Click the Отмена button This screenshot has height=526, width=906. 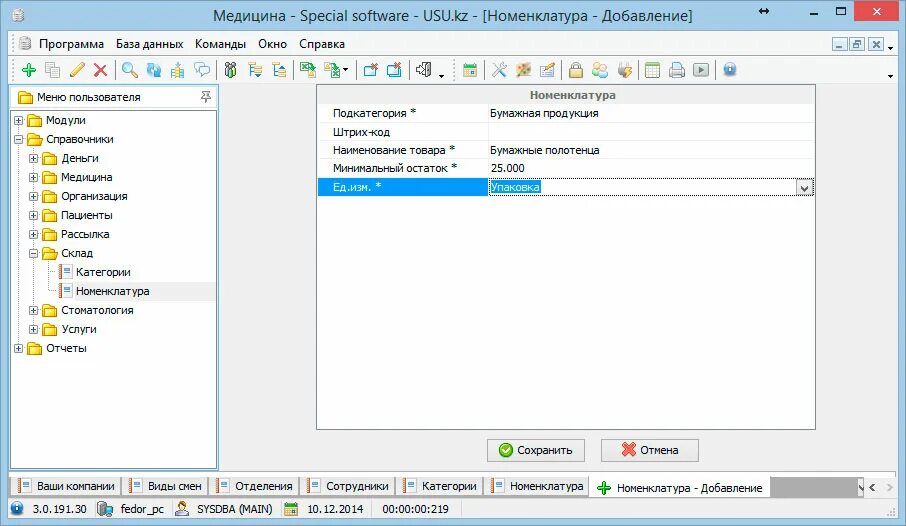click(649, 450)
